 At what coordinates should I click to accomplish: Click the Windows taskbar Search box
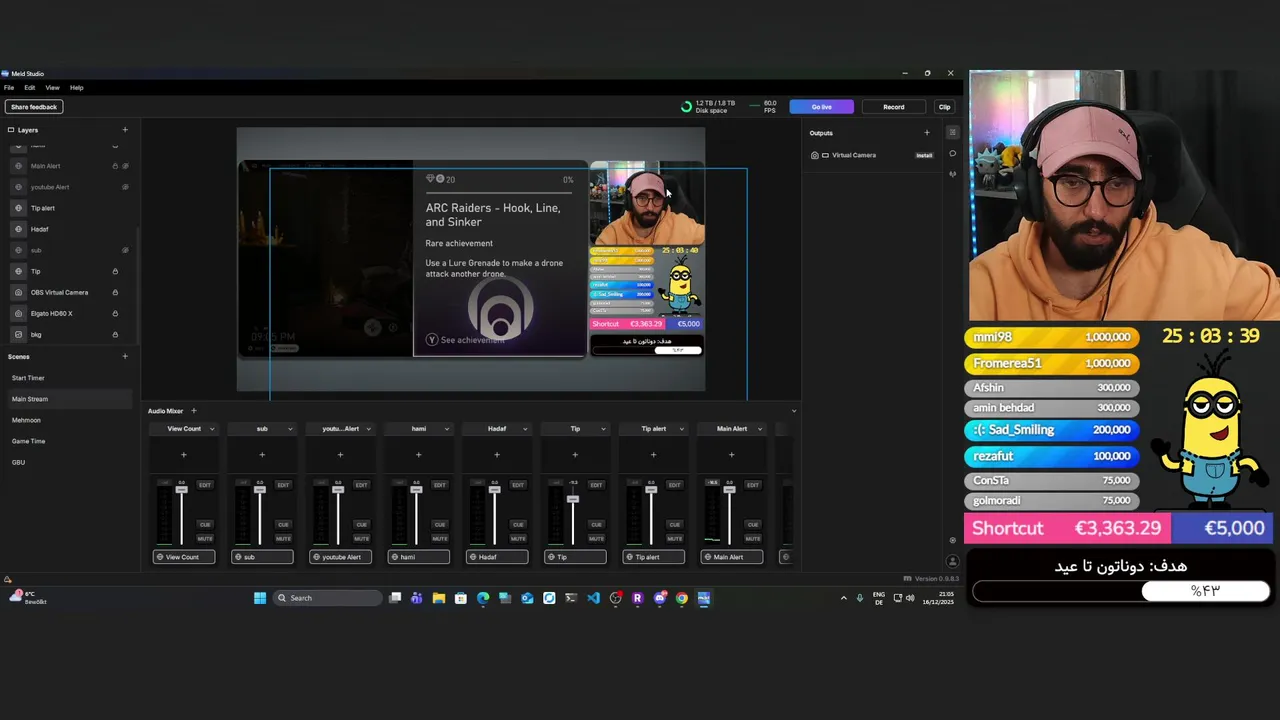point(328,598)
